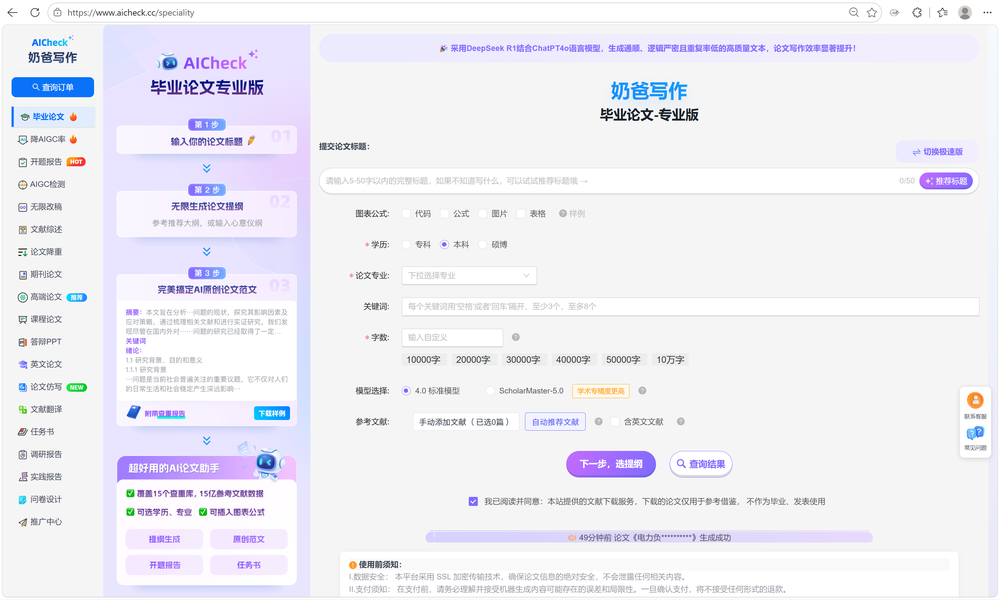Enable the 含英文文献 checkbox
This screenshot has width=1000, height=600.
click(x=615, y=421)
